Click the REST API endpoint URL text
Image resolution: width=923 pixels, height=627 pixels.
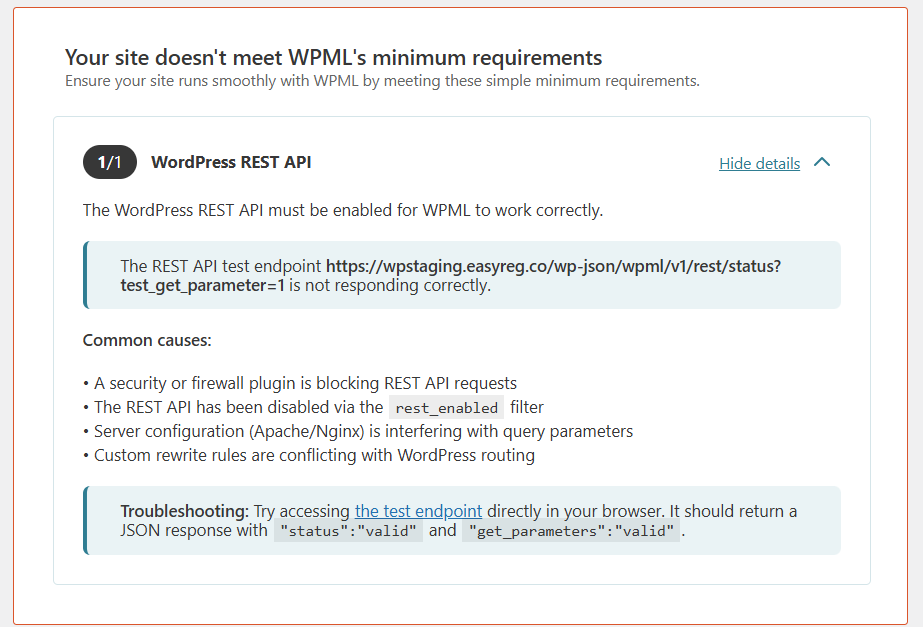coord(451,276)
